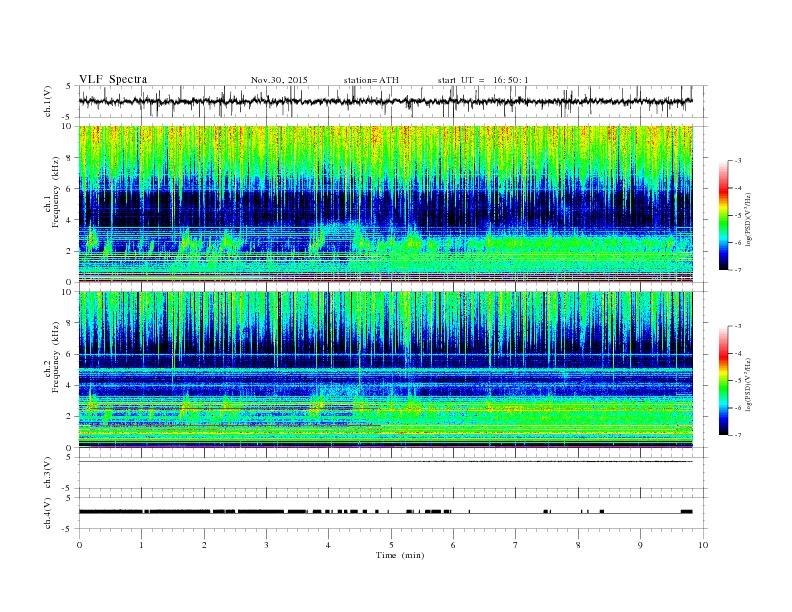This screenshot has width=792, height=612.
Task: Click the ch.2 color scale bar
Action: 723,381
